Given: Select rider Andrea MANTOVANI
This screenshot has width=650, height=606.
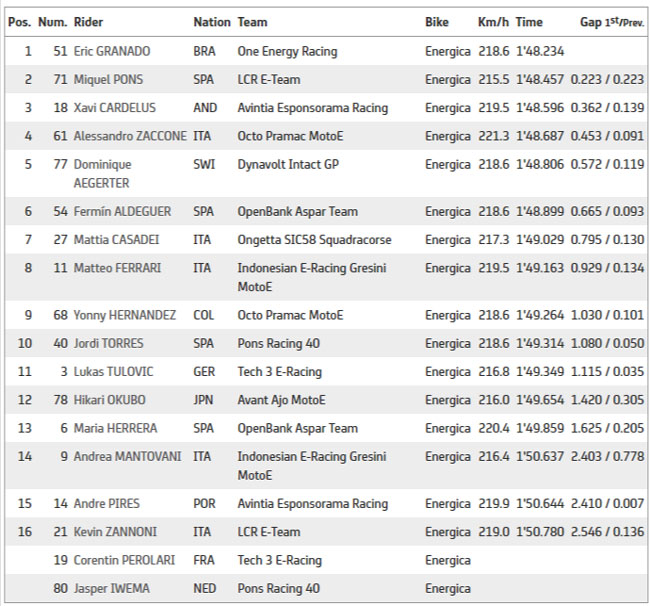Looking at the screenshot, I should (x=128, y=456).
